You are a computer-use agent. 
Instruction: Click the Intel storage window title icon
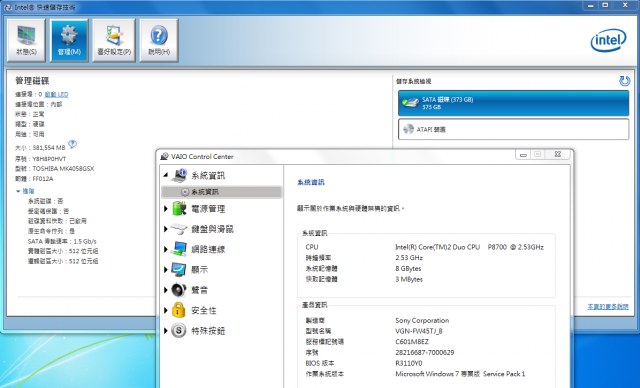pyautogui.click(x=7, y=7)
